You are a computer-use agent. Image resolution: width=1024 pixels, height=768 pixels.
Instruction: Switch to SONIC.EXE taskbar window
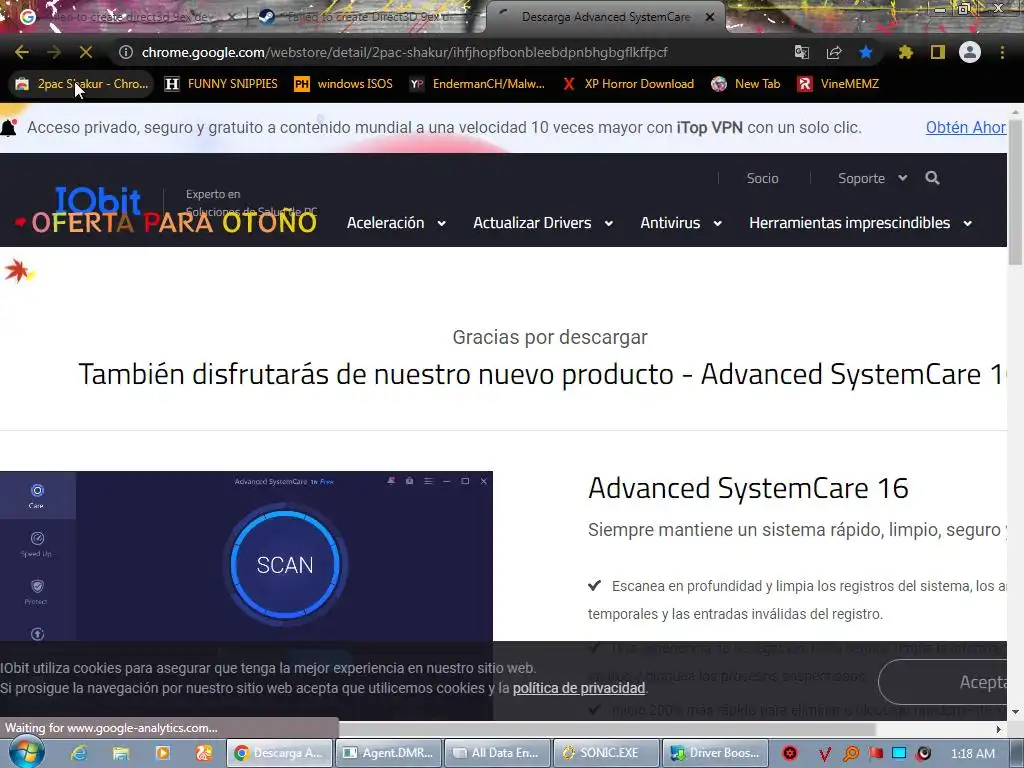(x=607, y=753)
